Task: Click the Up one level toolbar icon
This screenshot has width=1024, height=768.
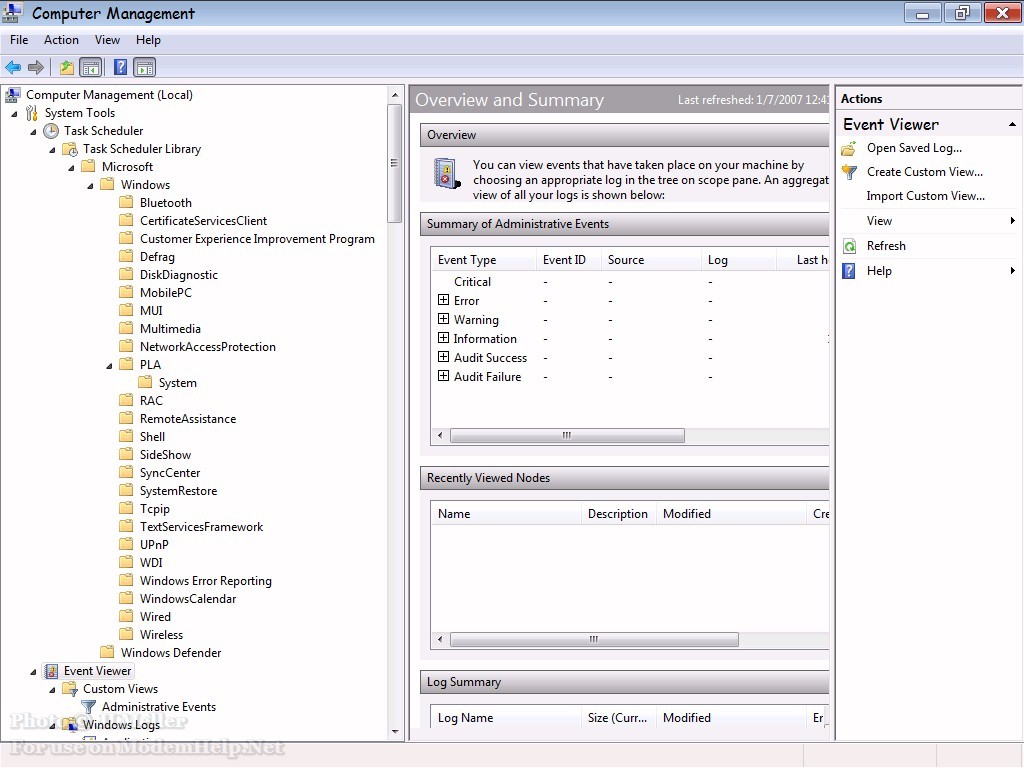Action: click(67, 67)
